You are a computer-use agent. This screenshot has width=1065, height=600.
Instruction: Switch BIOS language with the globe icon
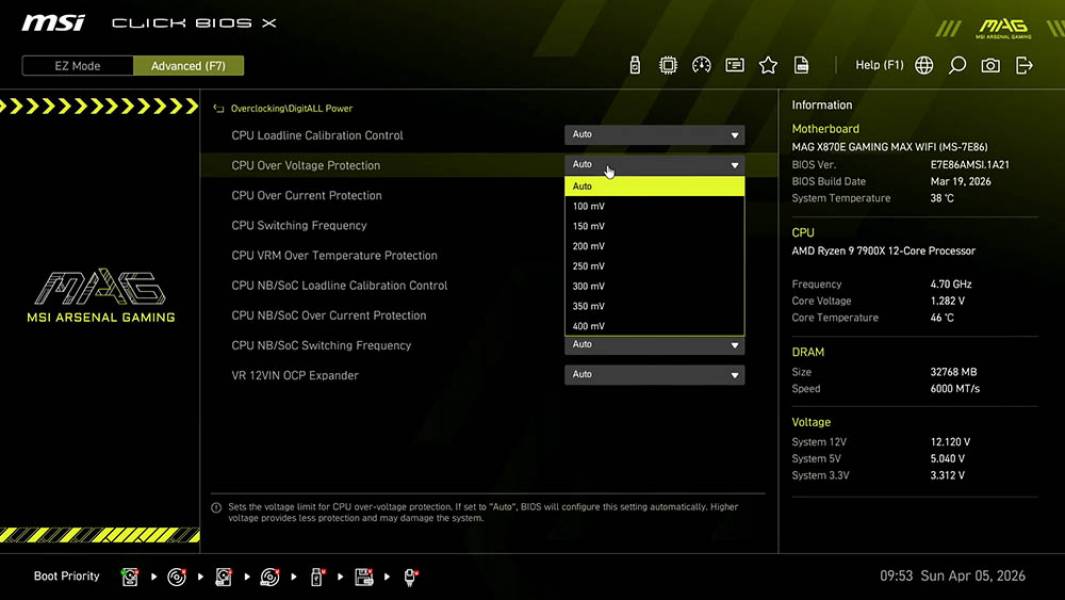(923, 65)
